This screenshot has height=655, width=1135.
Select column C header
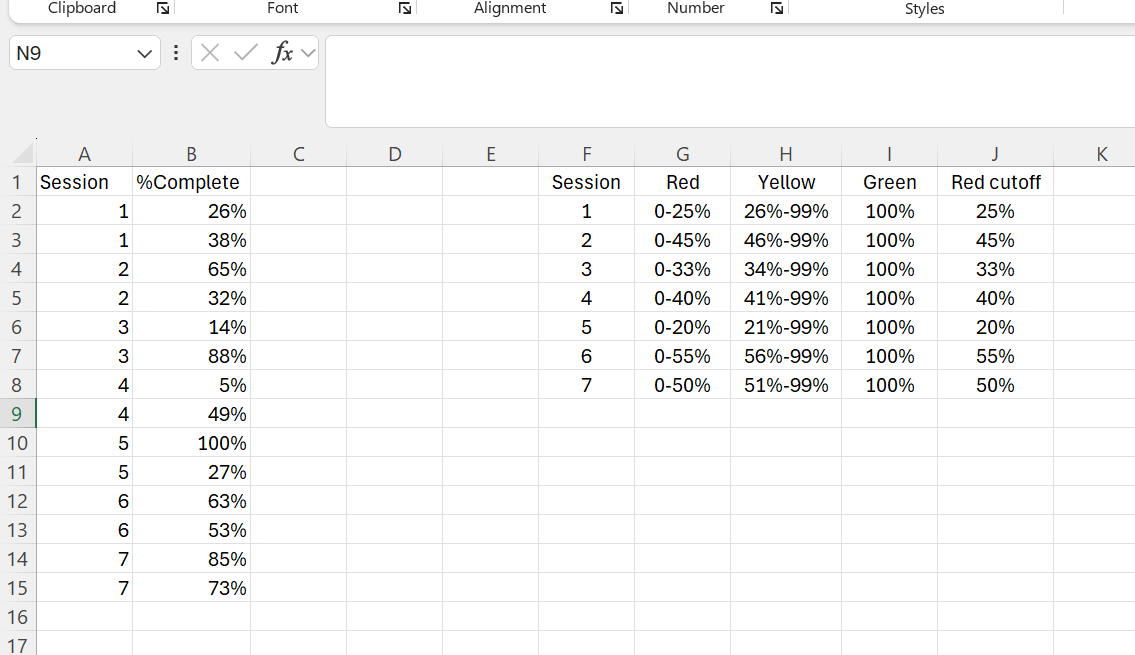click(298, 154)
